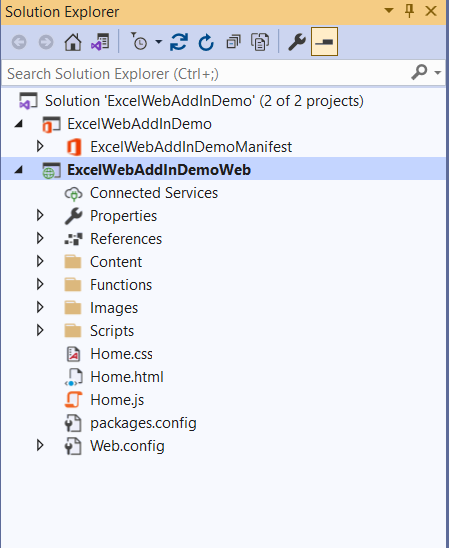The image size is (449, 548).
Task: Select the Home.js file
Action: coord(117,400)
